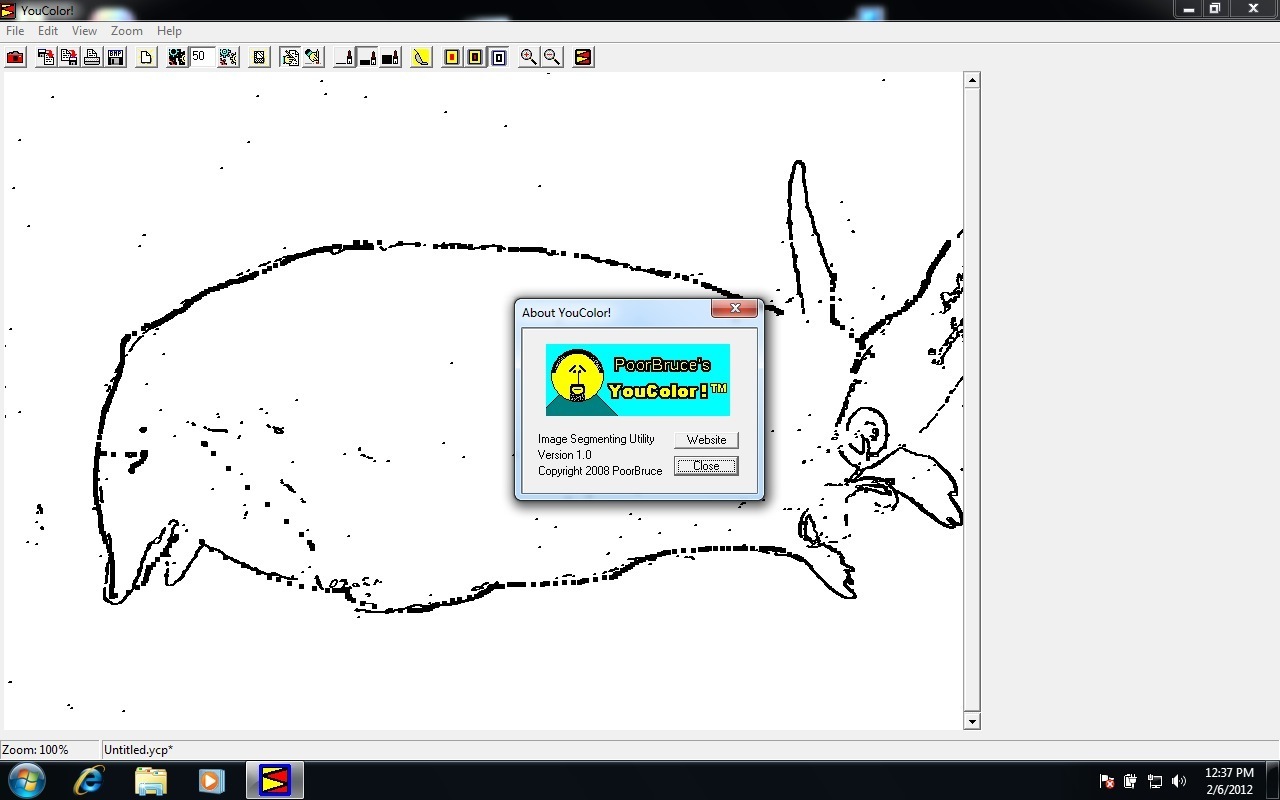Click the 50 value input field
Viewport: 1280px width, 800px height.
202,57
